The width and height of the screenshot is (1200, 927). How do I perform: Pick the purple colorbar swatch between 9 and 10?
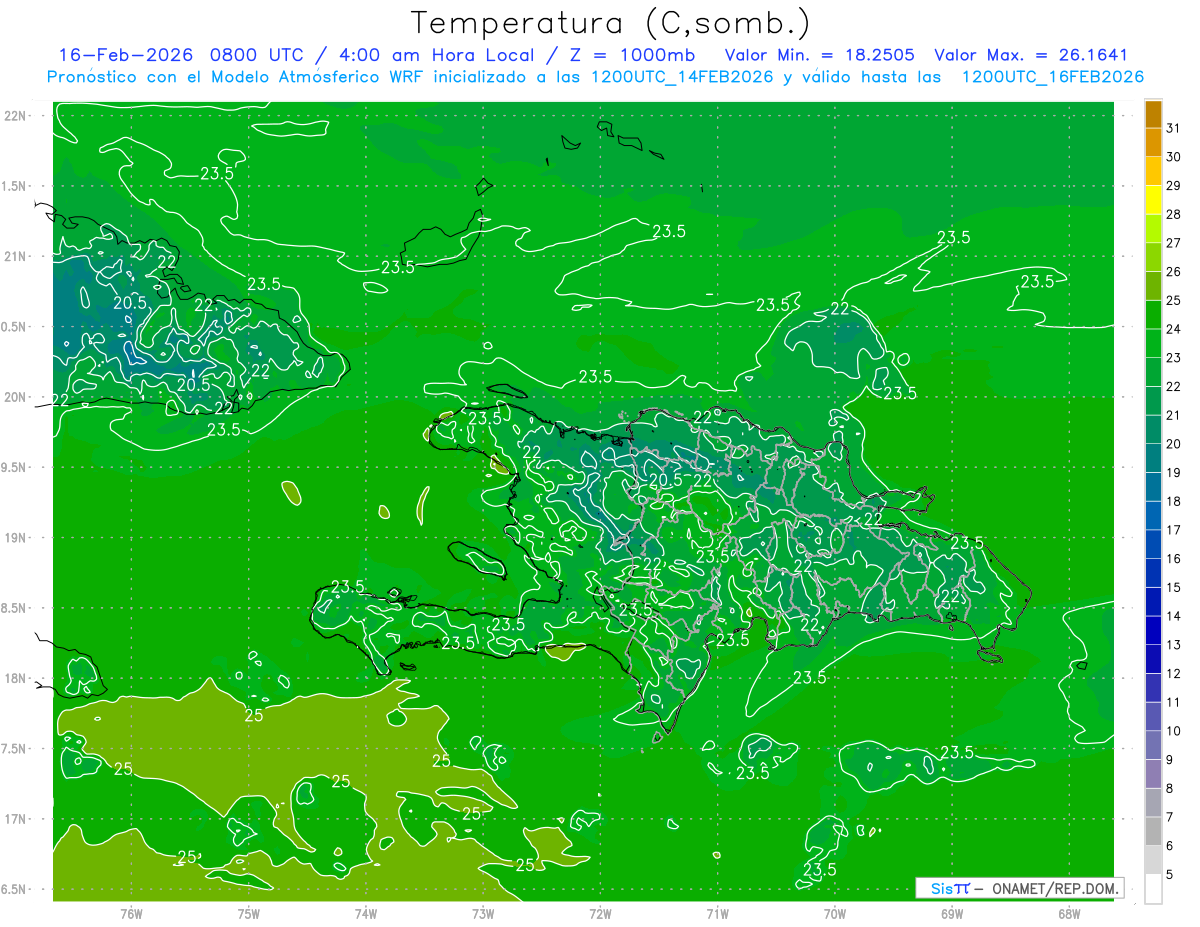click(x=1153, y=746)
